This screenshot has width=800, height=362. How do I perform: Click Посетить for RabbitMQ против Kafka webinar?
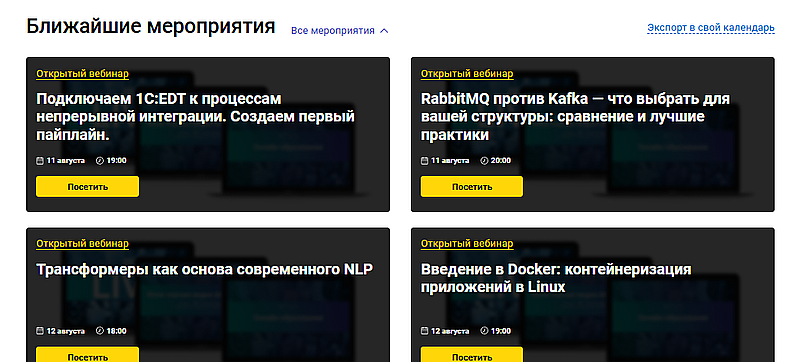point(472,187)
